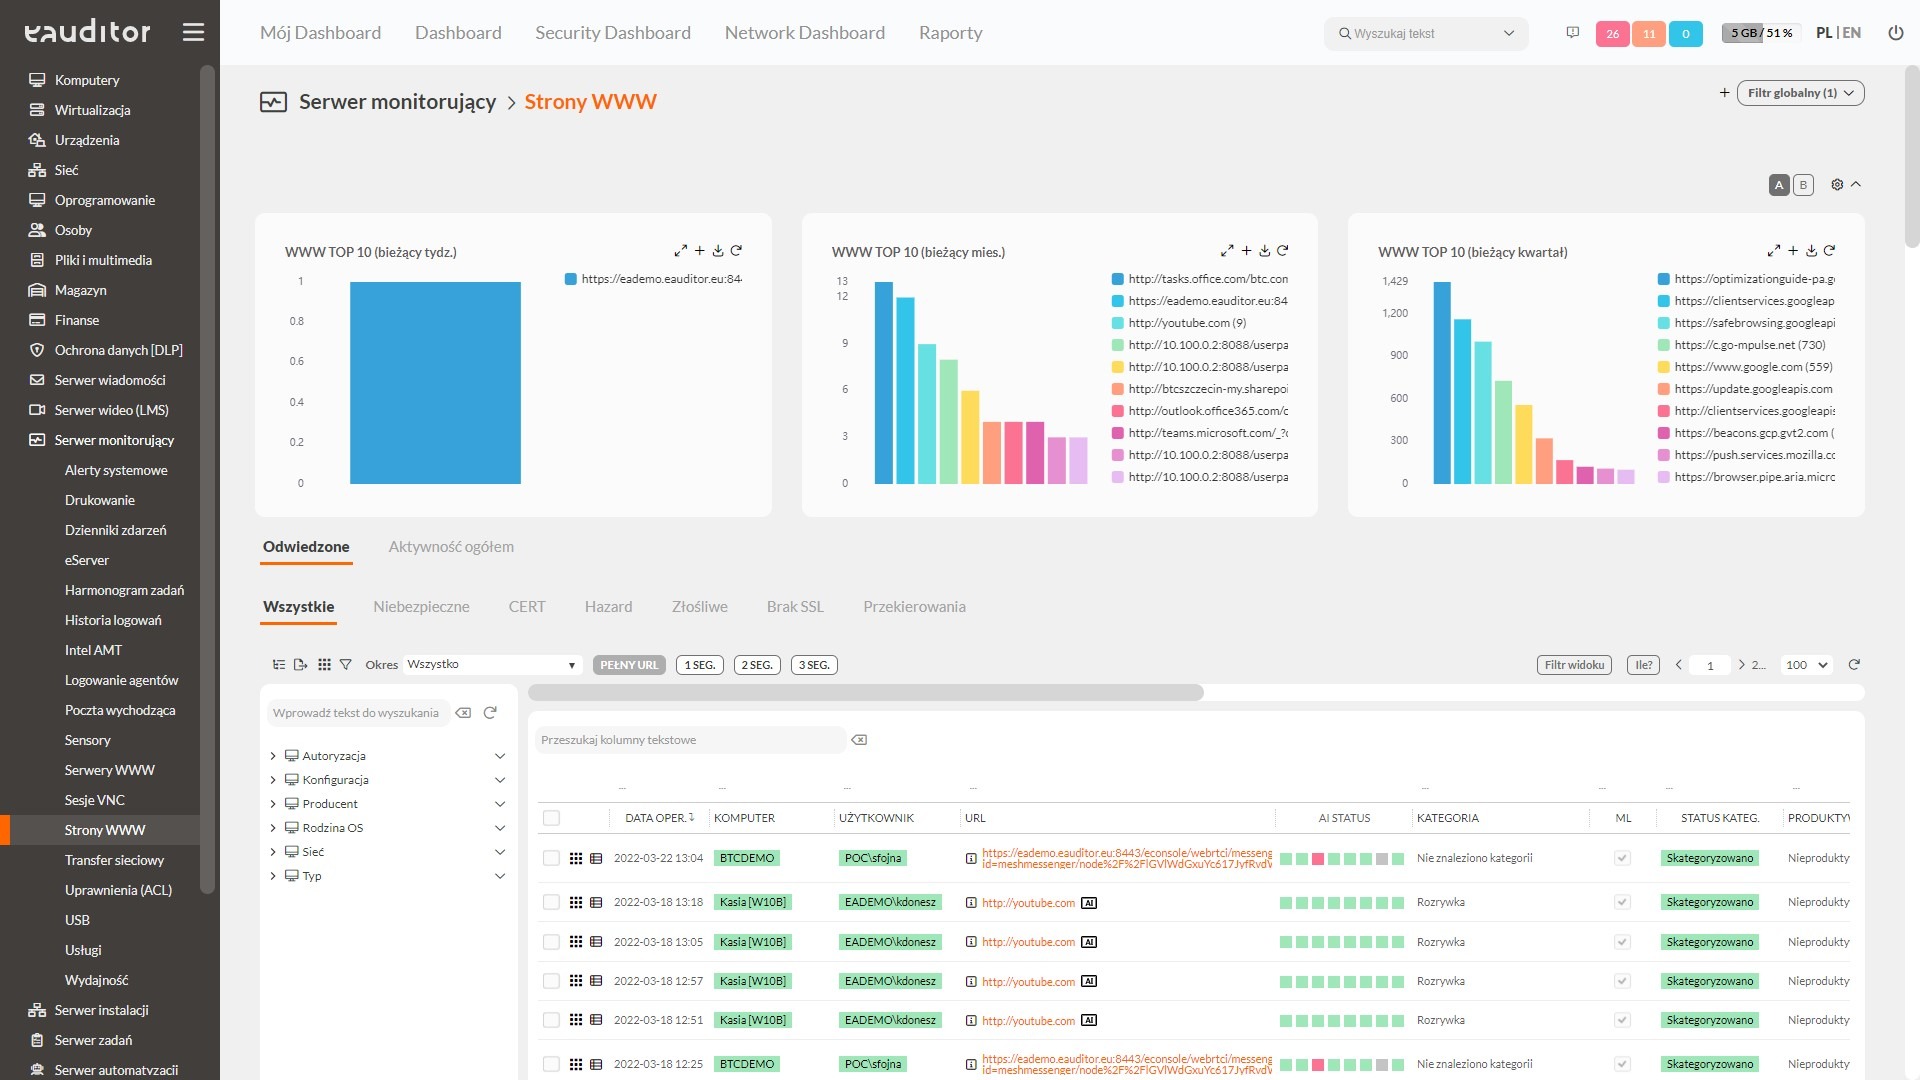Open youtube.com link in 13:18 row
This screenshot has height=1080, width=1920.
coord(1028,903)
